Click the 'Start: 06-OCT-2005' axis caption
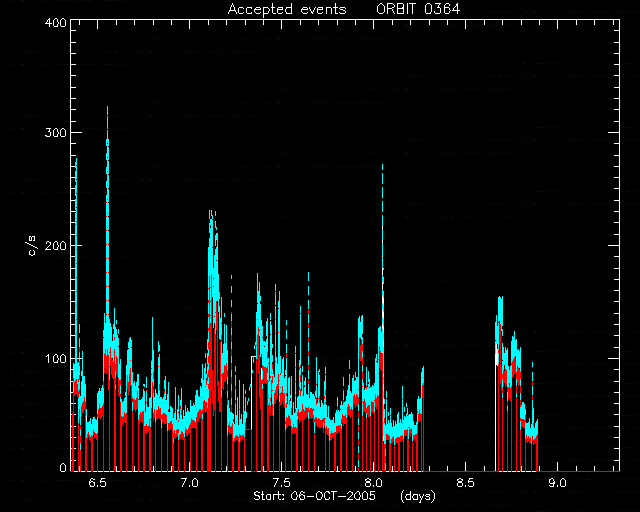Viewport: 640px width, 512px height. (314, 496)
